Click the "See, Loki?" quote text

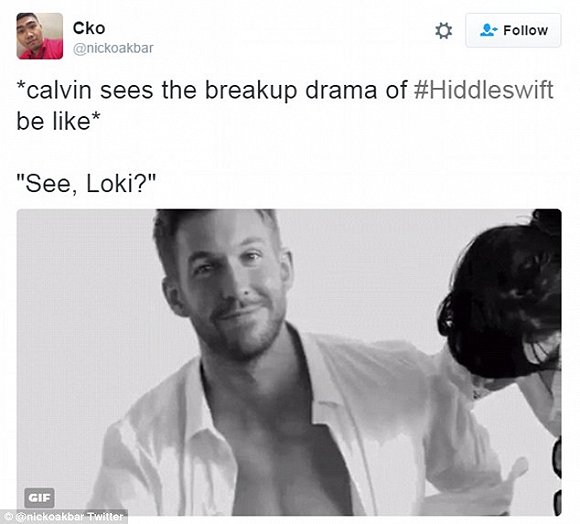click(x=86, y=183)
